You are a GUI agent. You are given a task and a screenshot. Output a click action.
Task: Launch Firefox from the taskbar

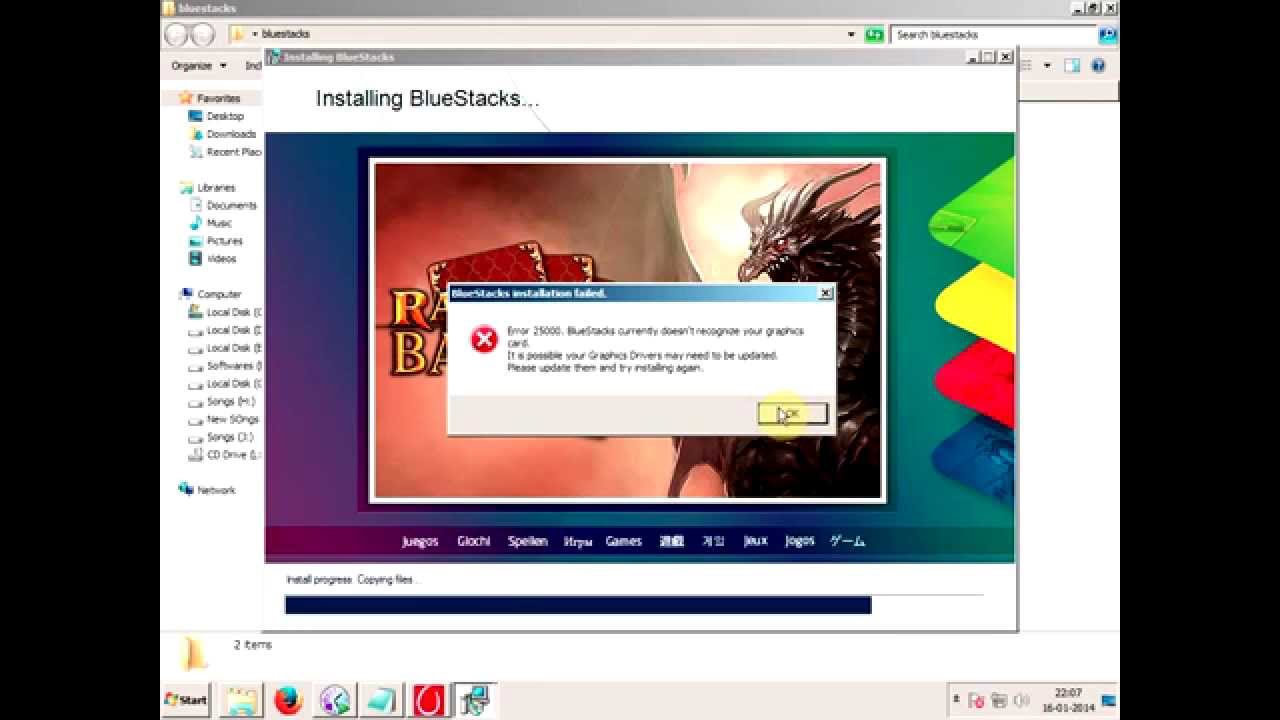click(x=288, y=700)
